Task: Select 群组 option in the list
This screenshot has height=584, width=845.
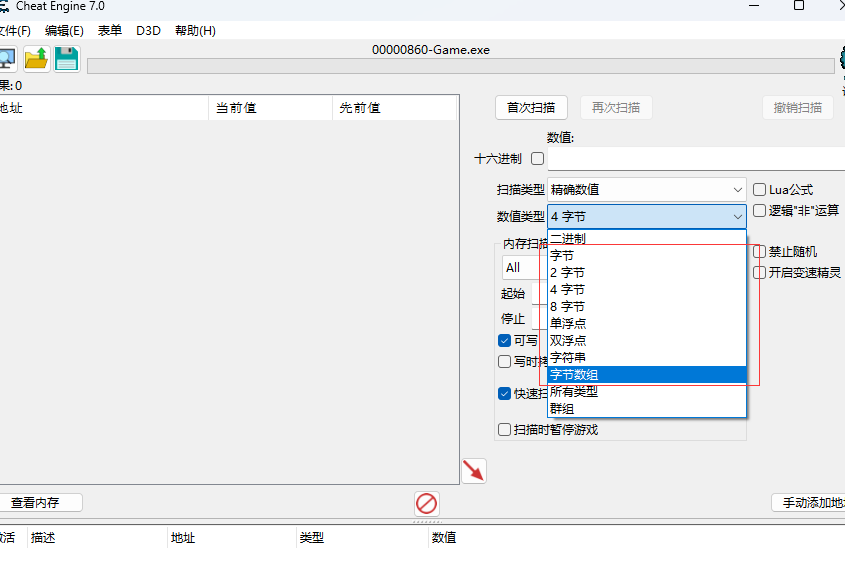Action: click(647, 408)
